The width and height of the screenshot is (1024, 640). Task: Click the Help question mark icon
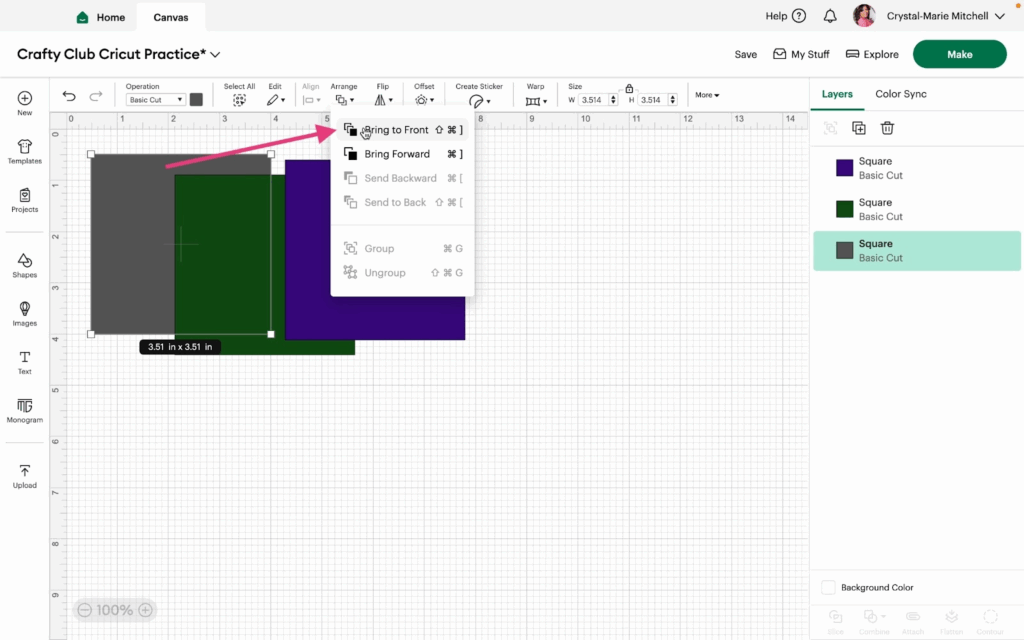[799, 16]
